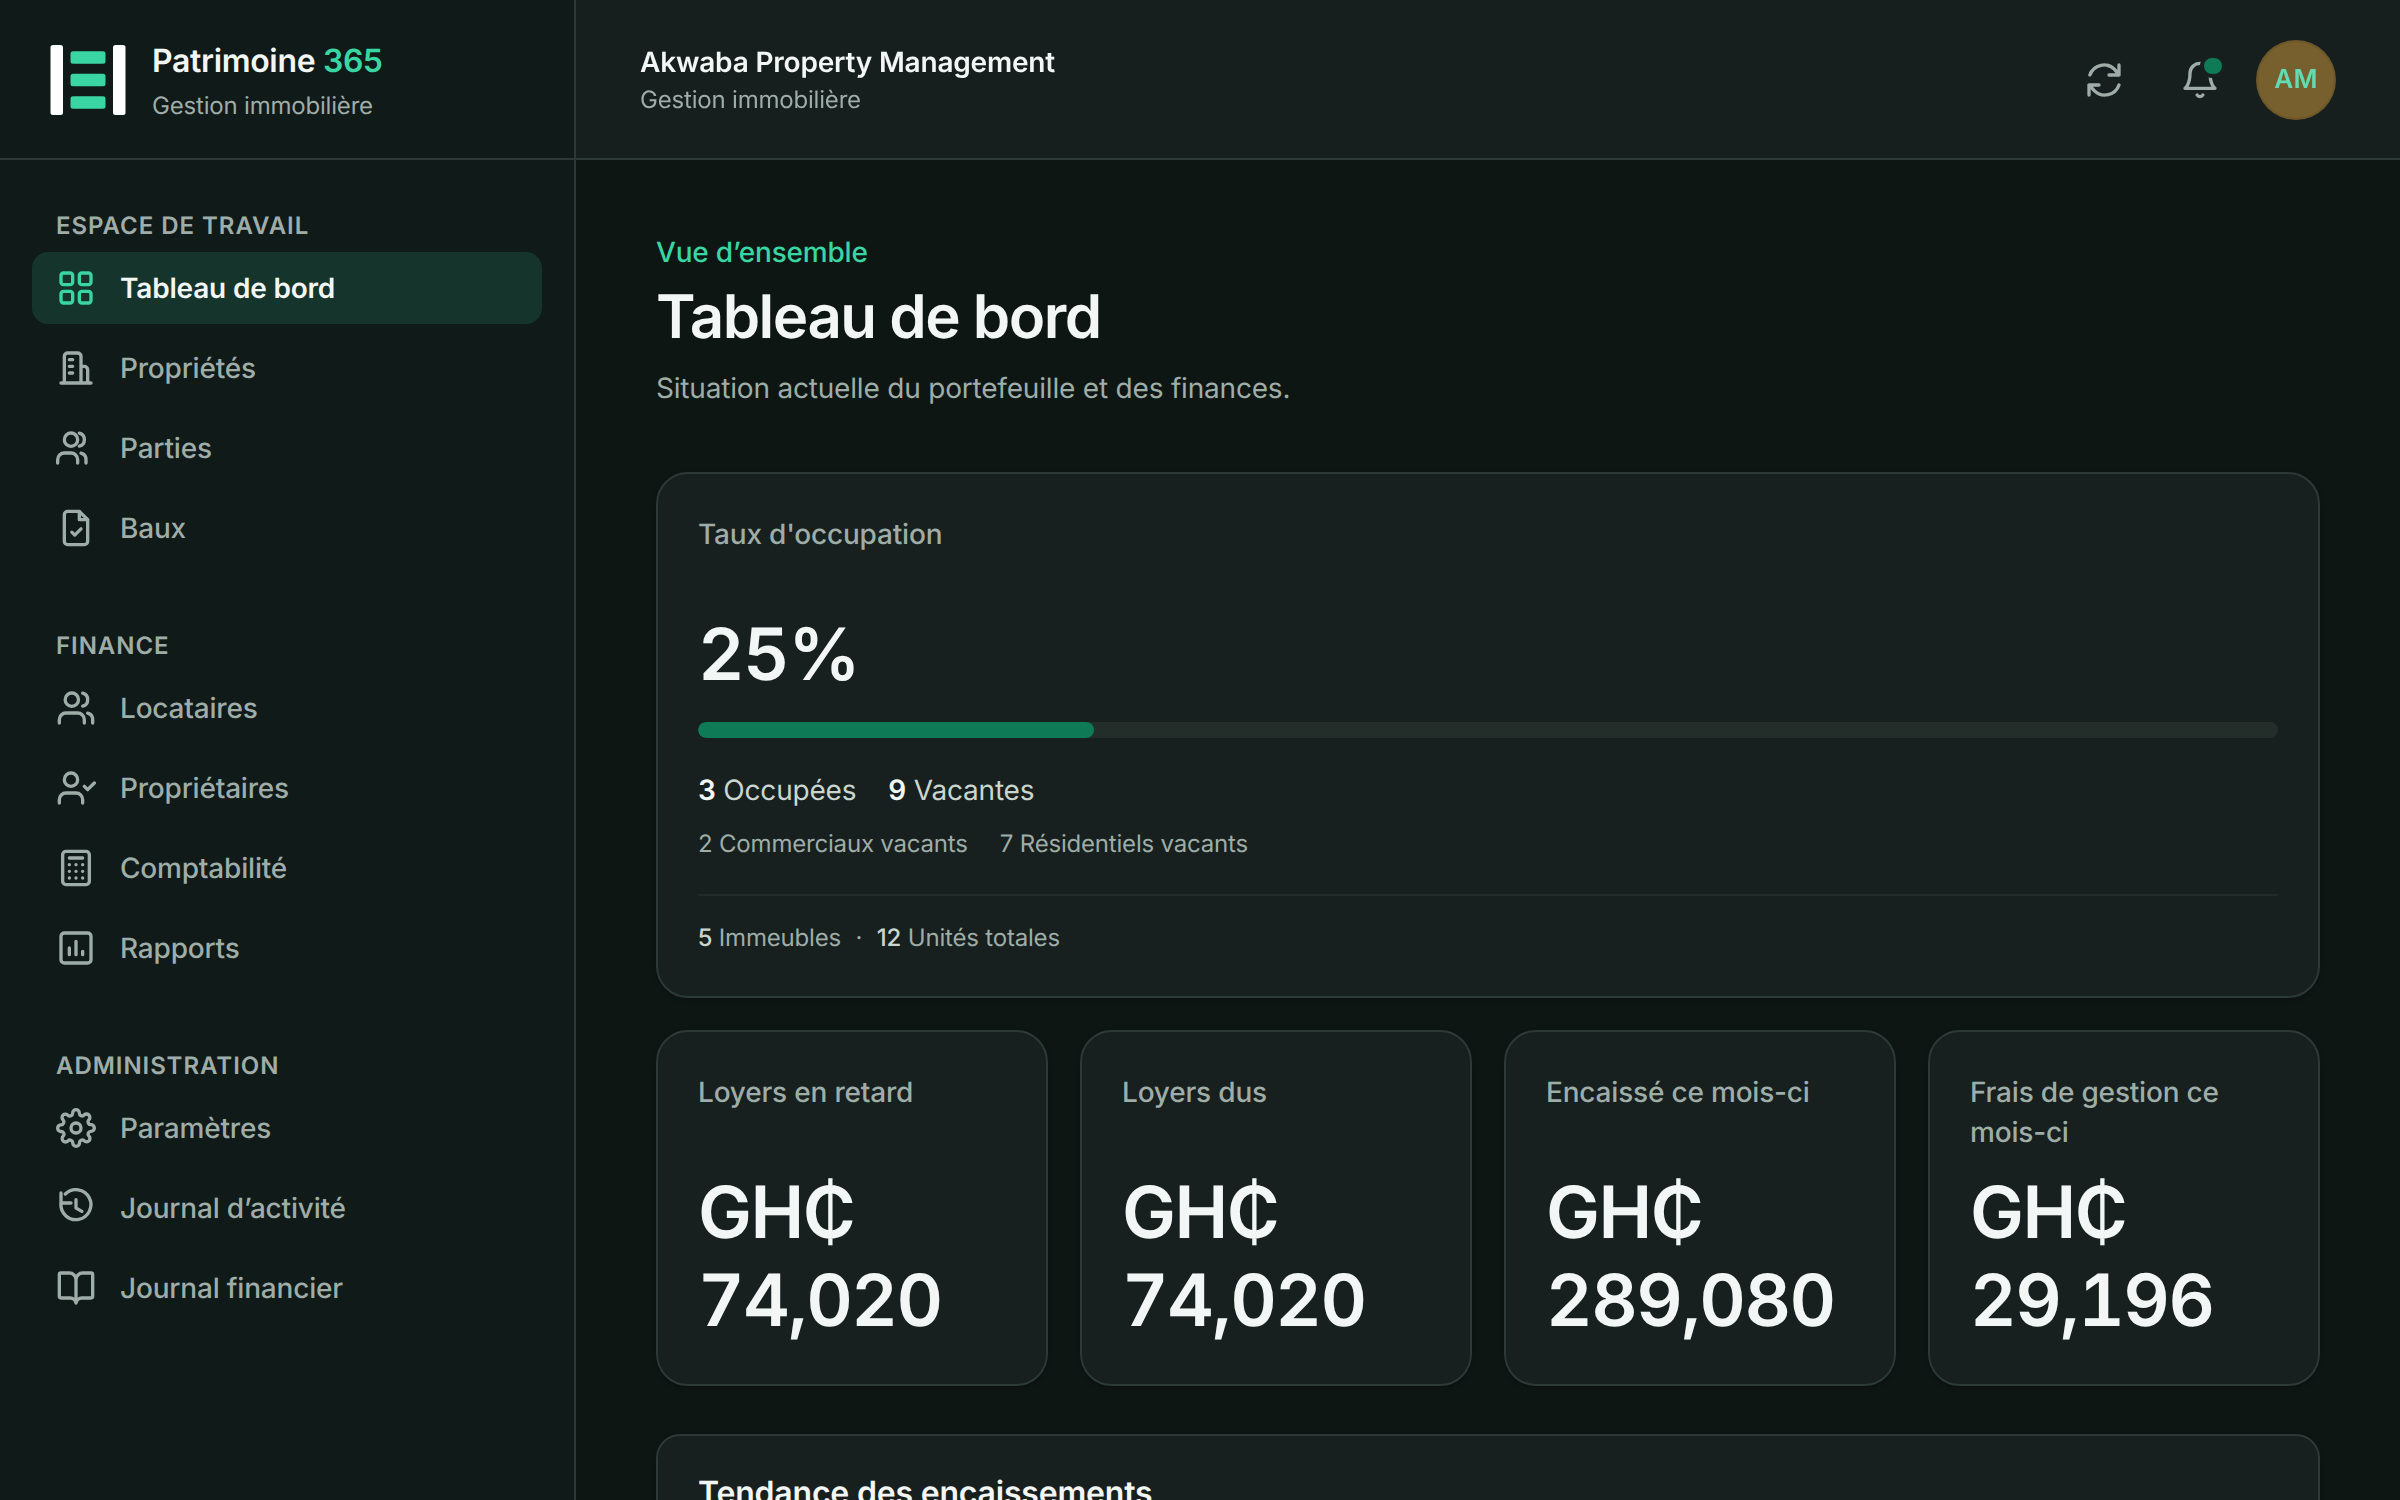Click the refresh sync icon

2104,80
